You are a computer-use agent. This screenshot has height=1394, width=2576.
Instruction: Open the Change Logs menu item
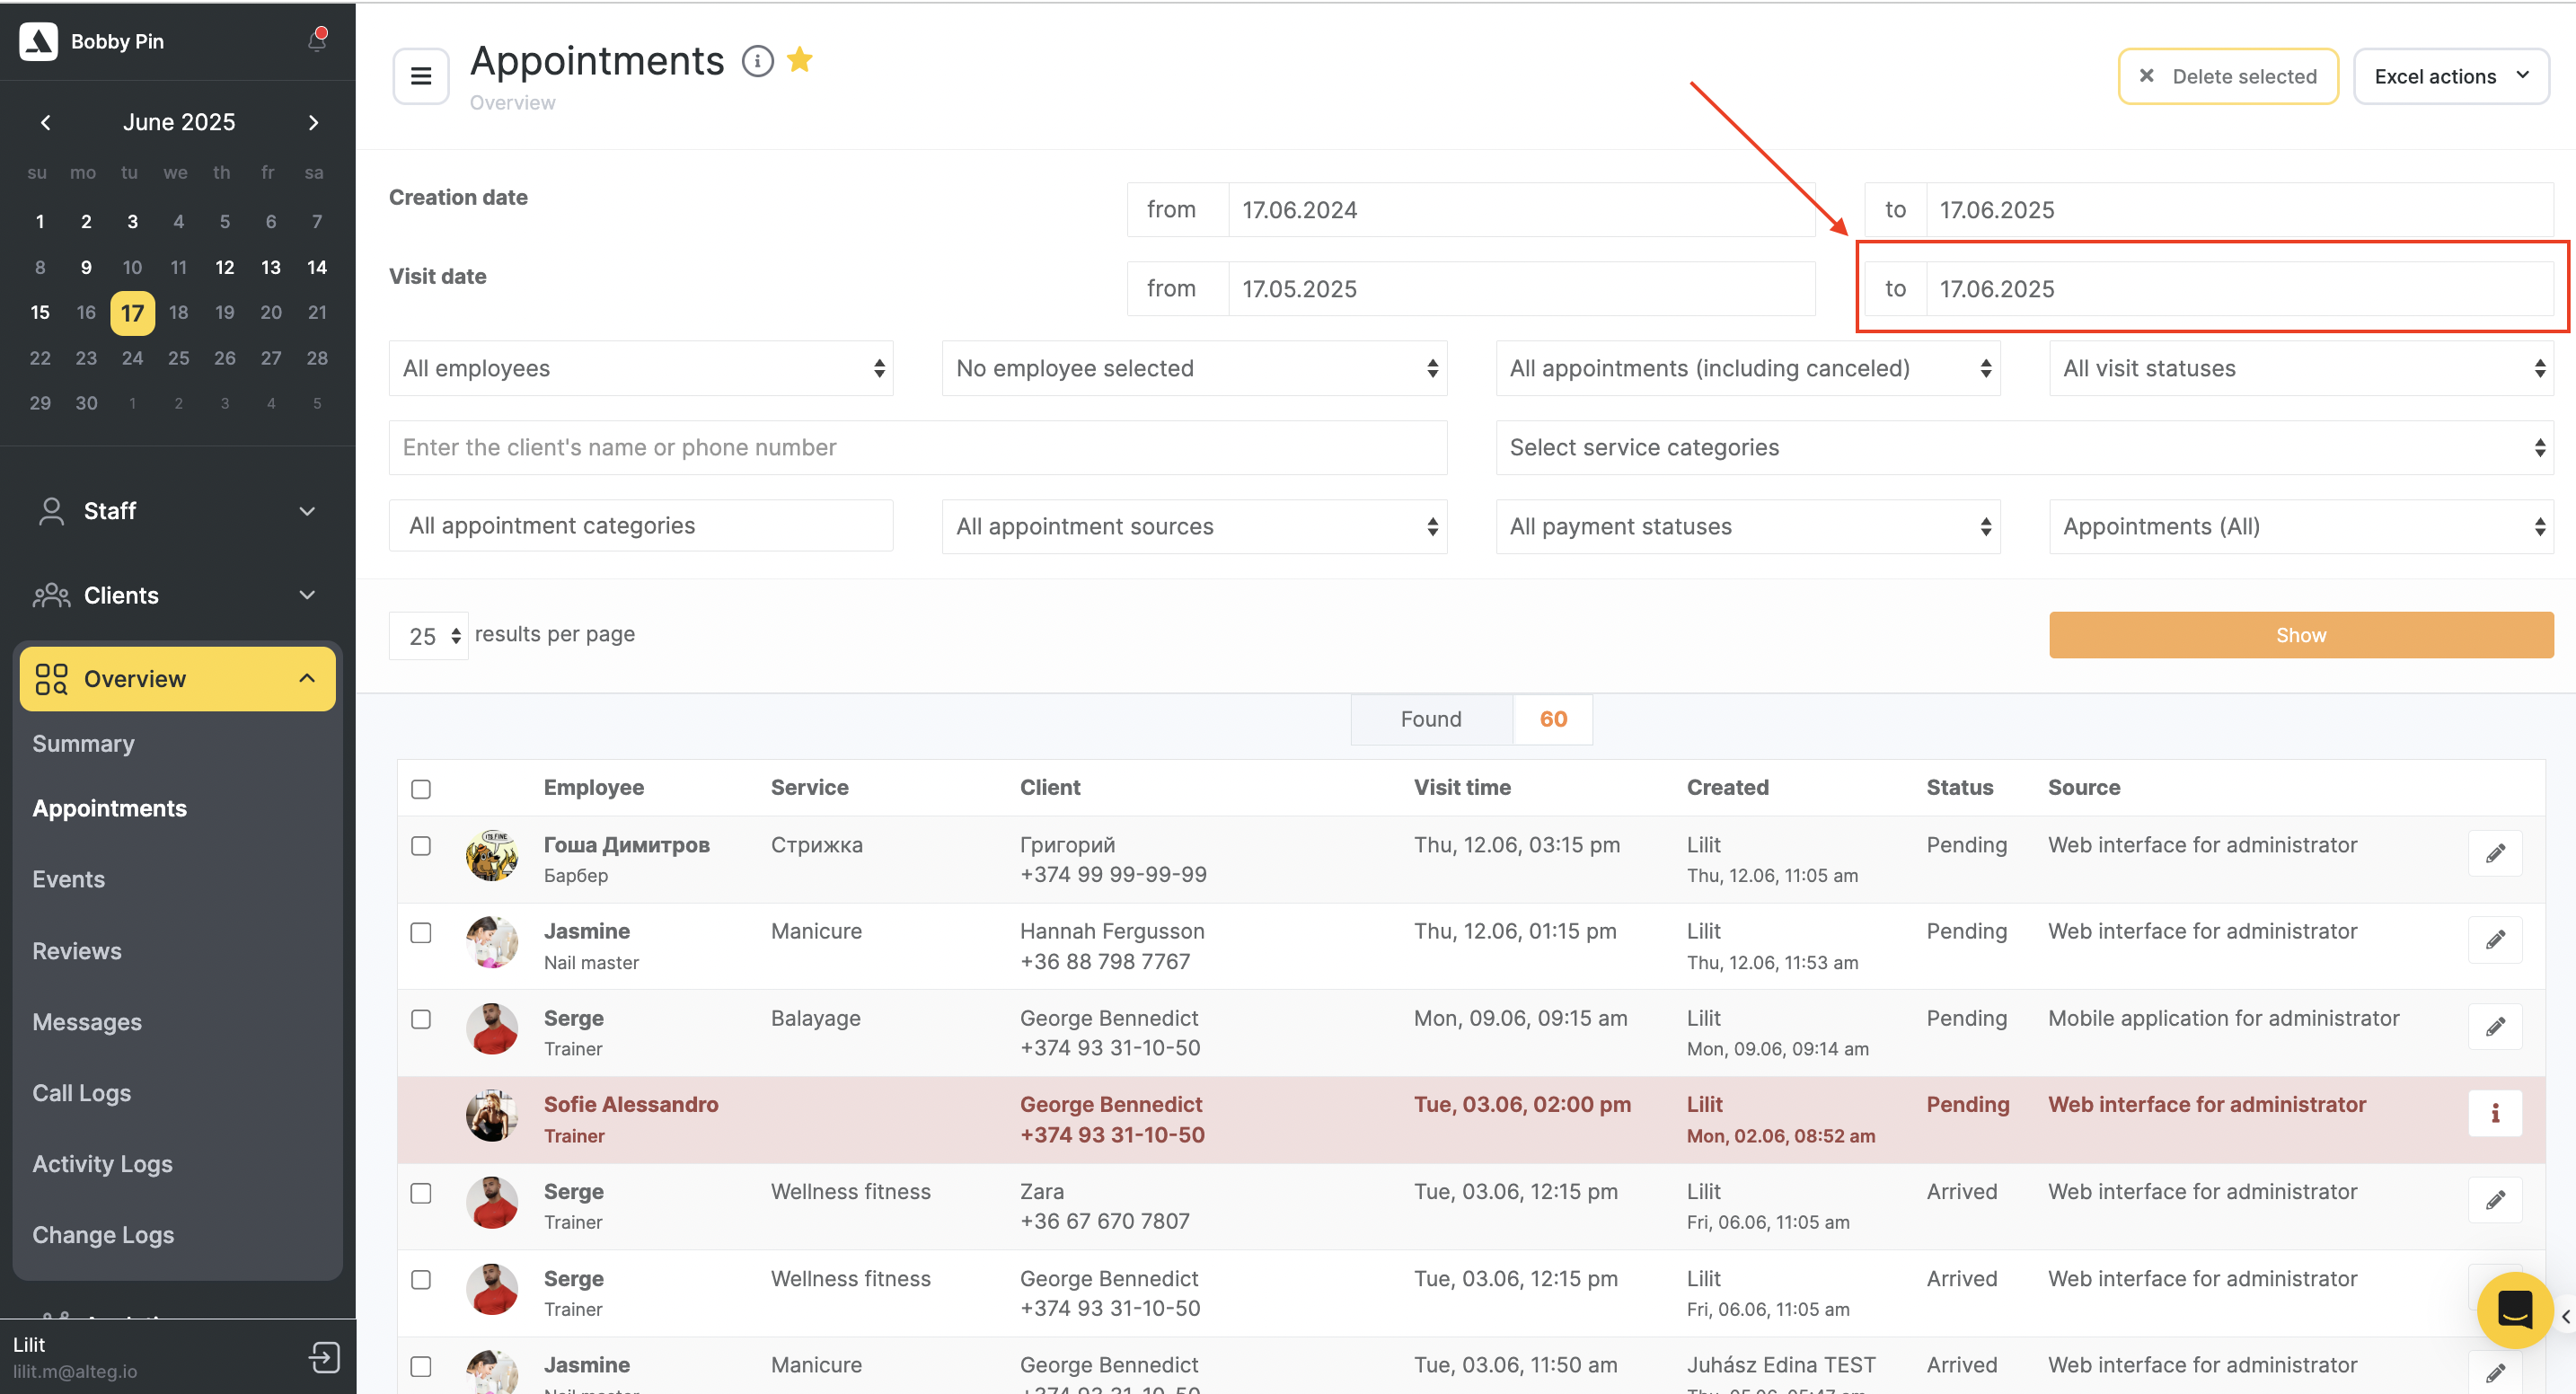(x=103, y=1235)
